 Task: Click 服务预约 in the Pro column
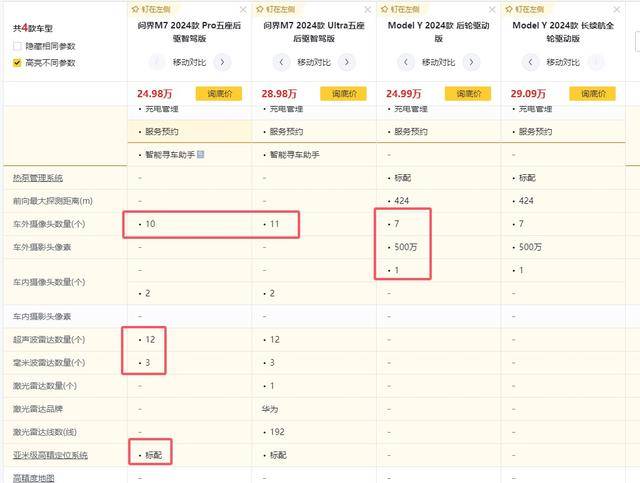(x=162, y=132)
